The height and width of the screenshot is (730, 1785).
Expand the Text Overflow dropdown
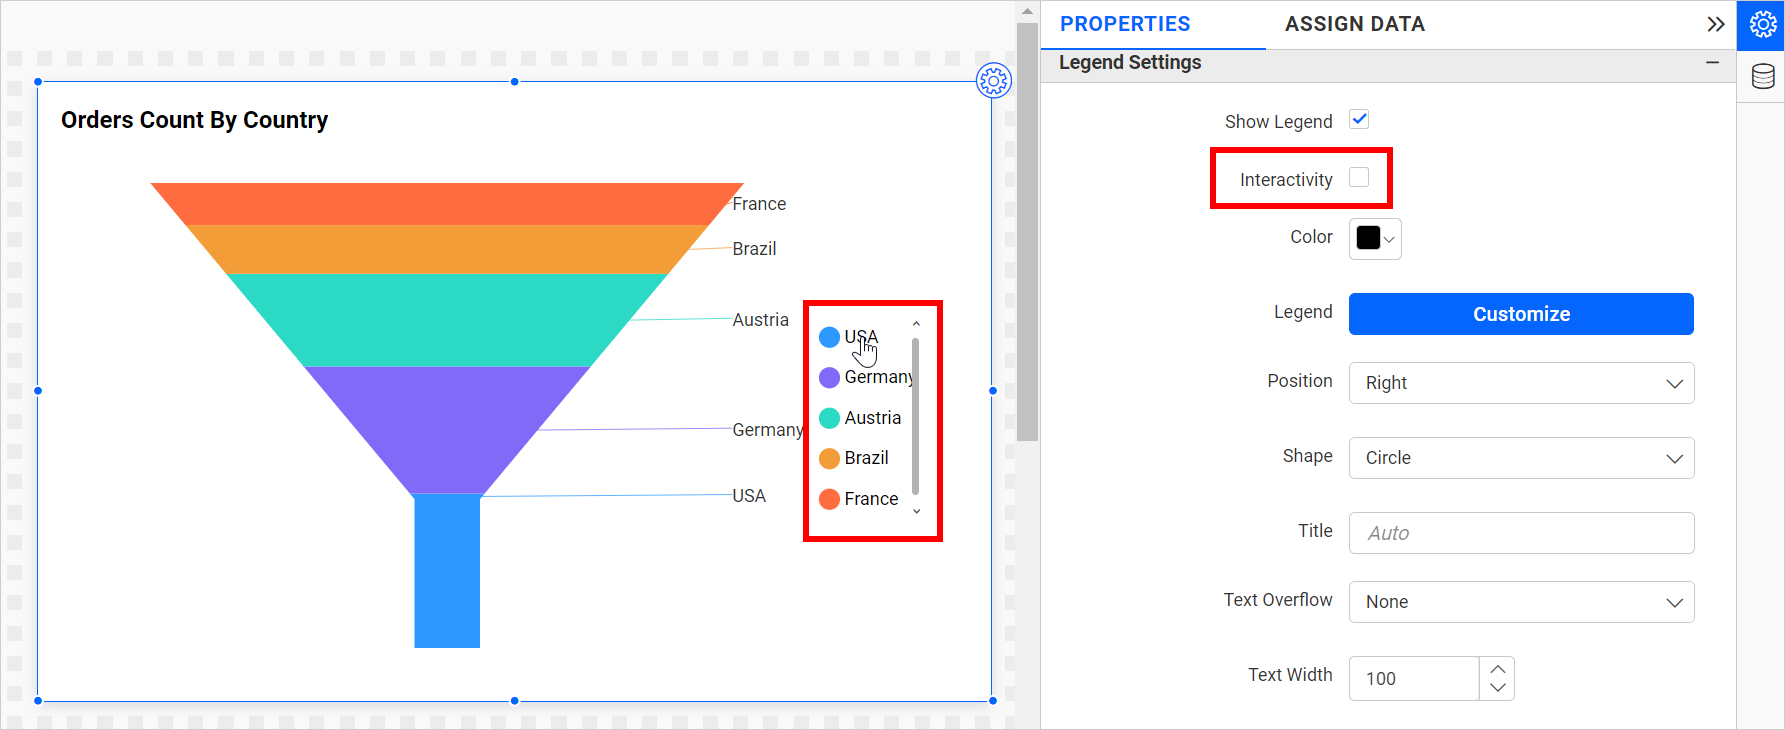tap(1520, 602)
